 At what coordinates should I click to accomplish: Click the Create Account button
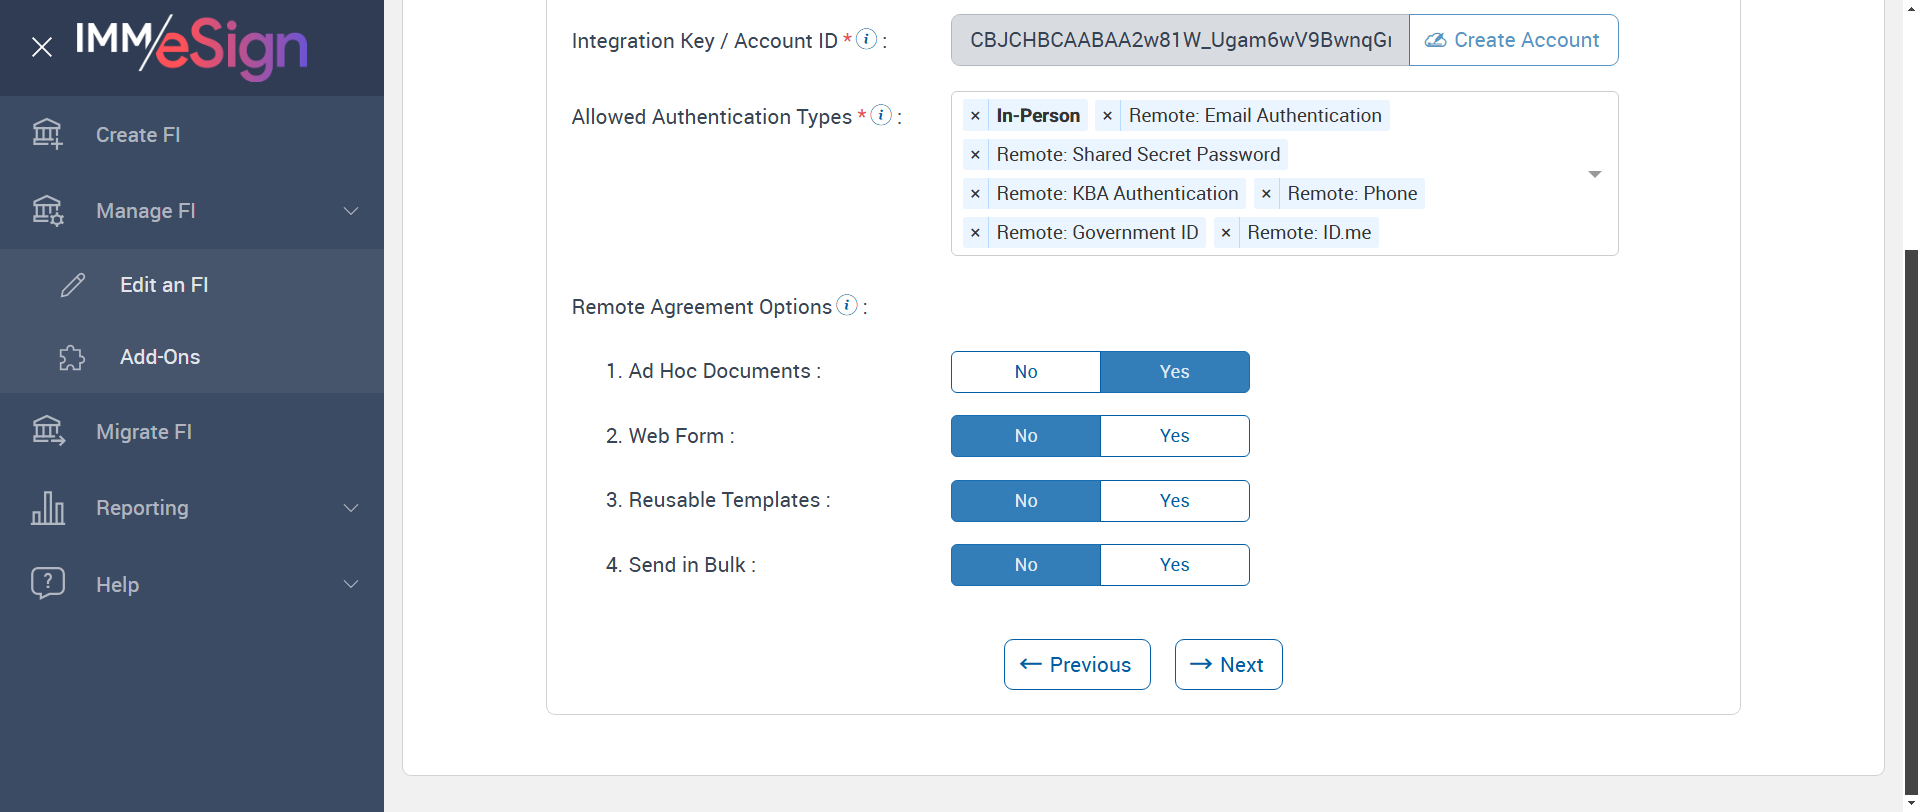coord(1513,40)
